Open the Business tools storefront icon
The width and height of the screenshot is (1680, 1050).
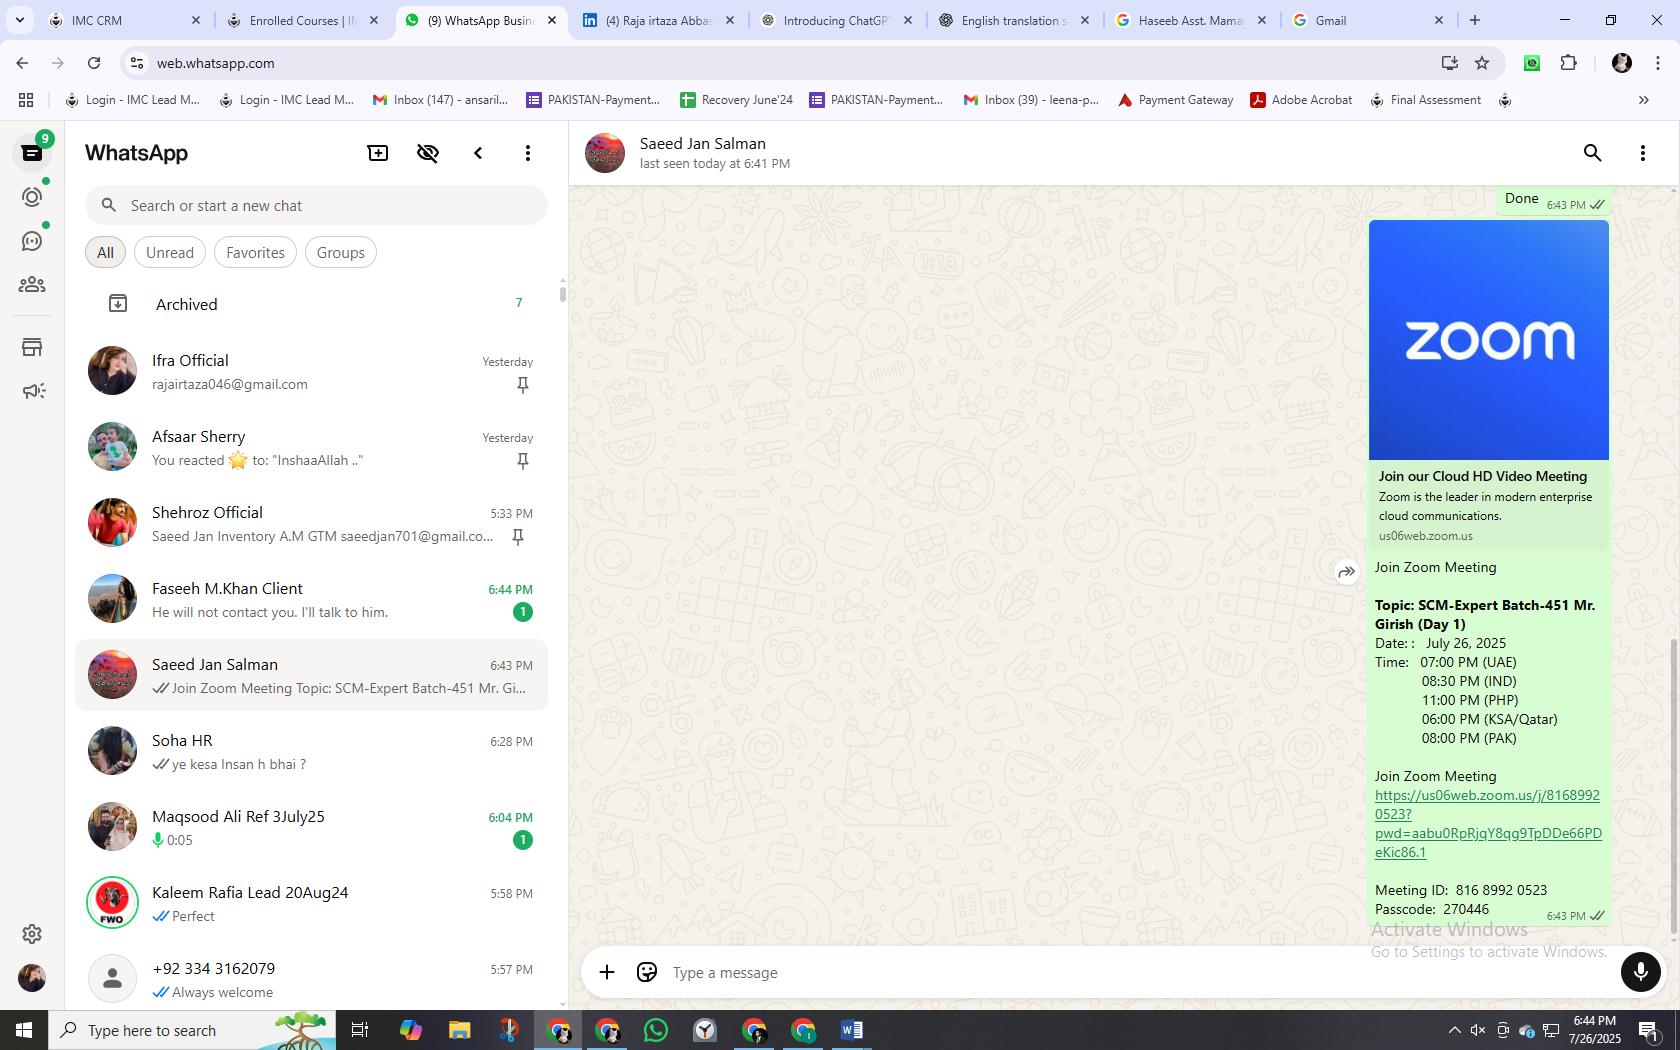tap(32, 347)
